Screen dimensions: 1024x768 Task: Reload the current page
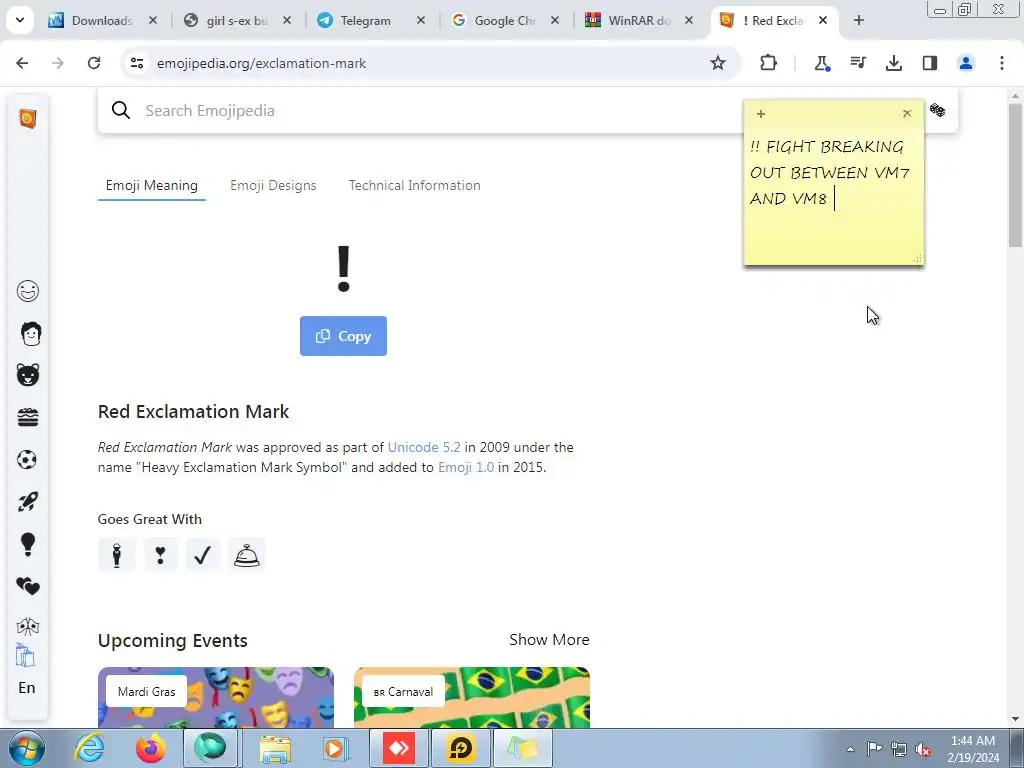(94, 63)
